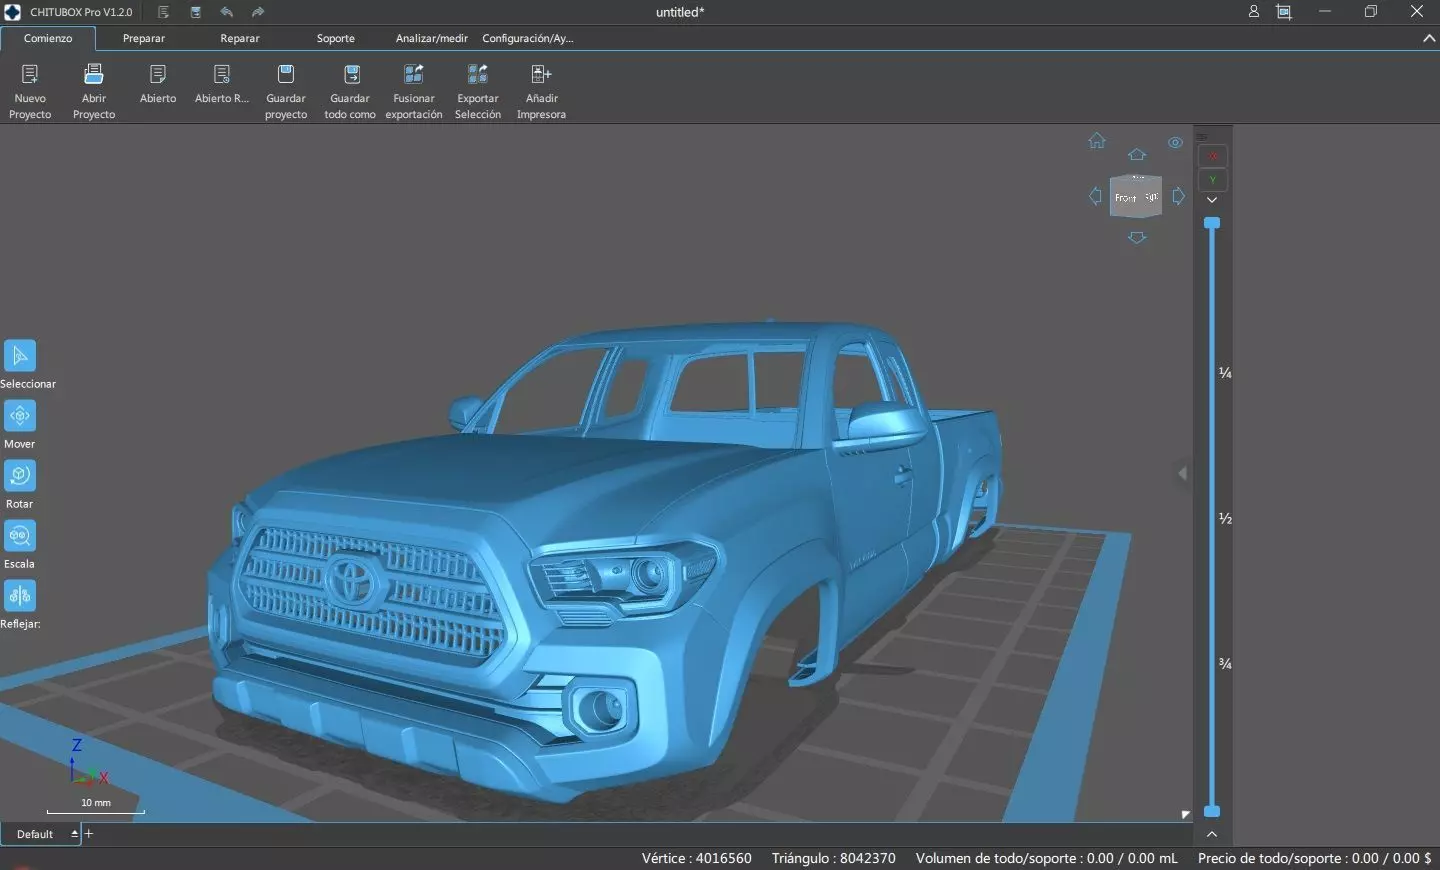This screenshot has width=1440, height=870.
Task: Redo the last action
Action: (258, 12)
